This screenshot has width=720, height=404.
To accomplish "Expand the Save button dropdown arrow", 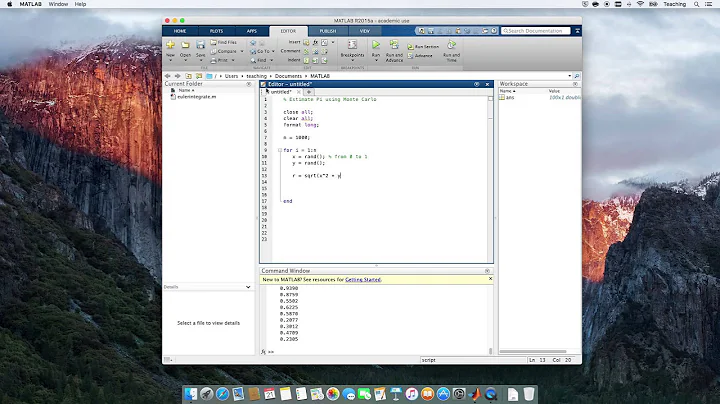I will (201, 60).
